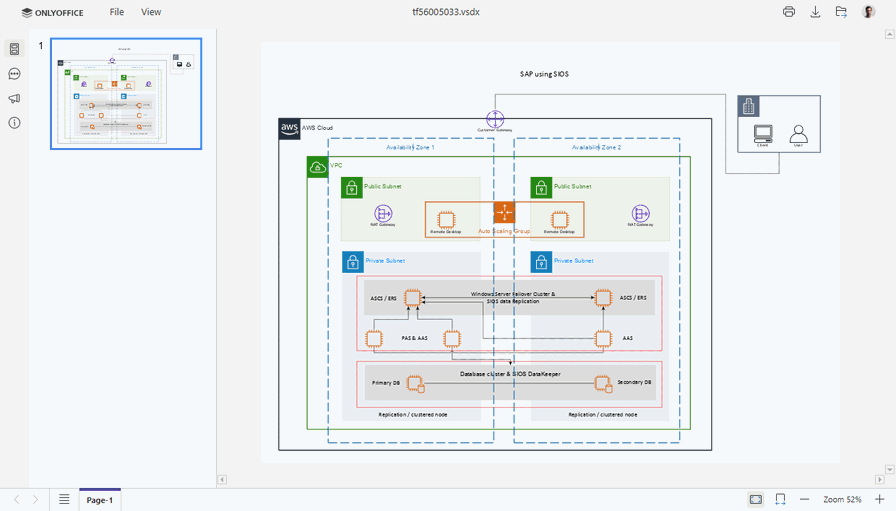The width and height of the screenshot is (896, 511).
Task: Click the 'PAS & AAS' label
Action: (414, 338)
